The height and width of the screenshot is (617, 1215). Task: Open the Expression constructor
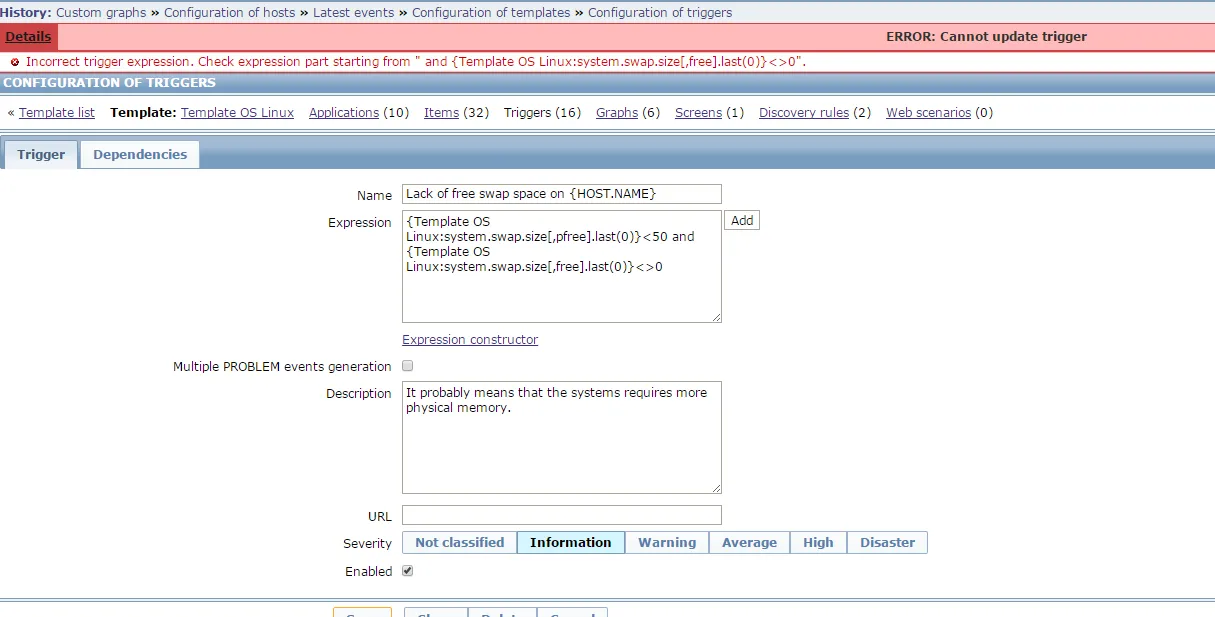coord(470,340)
